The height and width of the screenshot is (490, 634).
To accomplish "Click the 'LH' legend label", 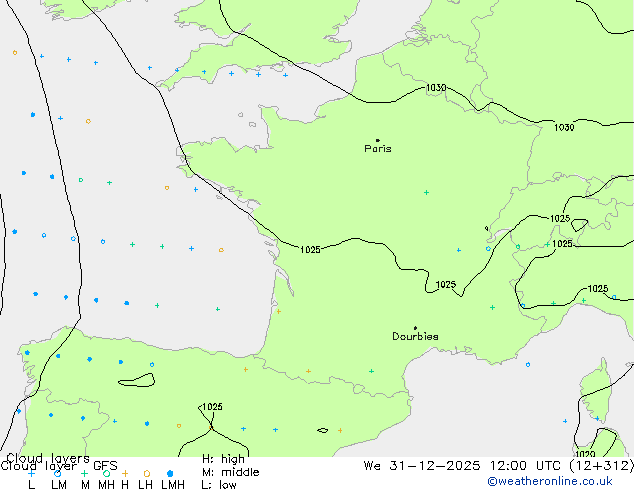I will click(x=145, y=485).
